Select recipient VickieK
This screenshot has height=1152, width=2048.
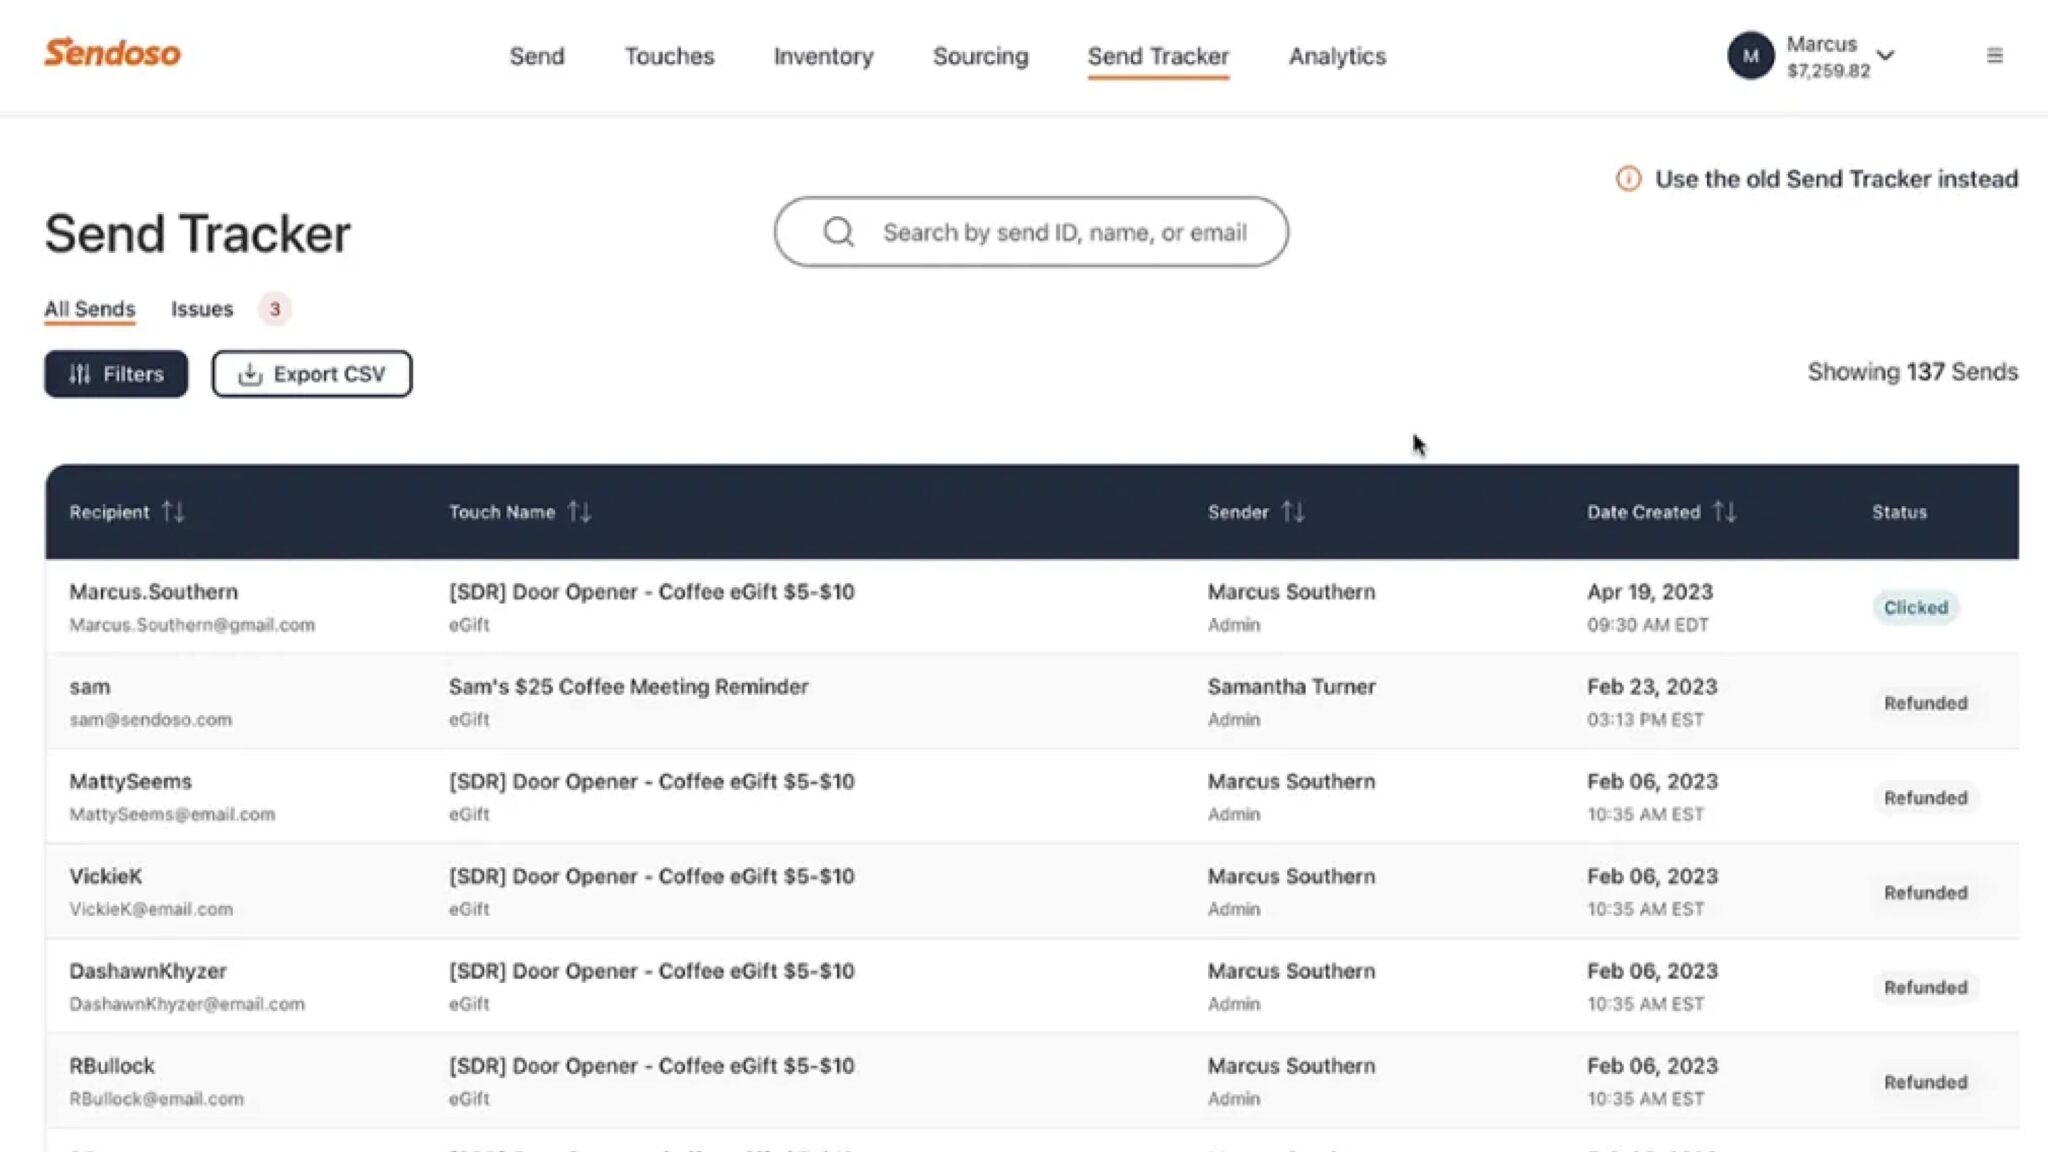(105, 877)
